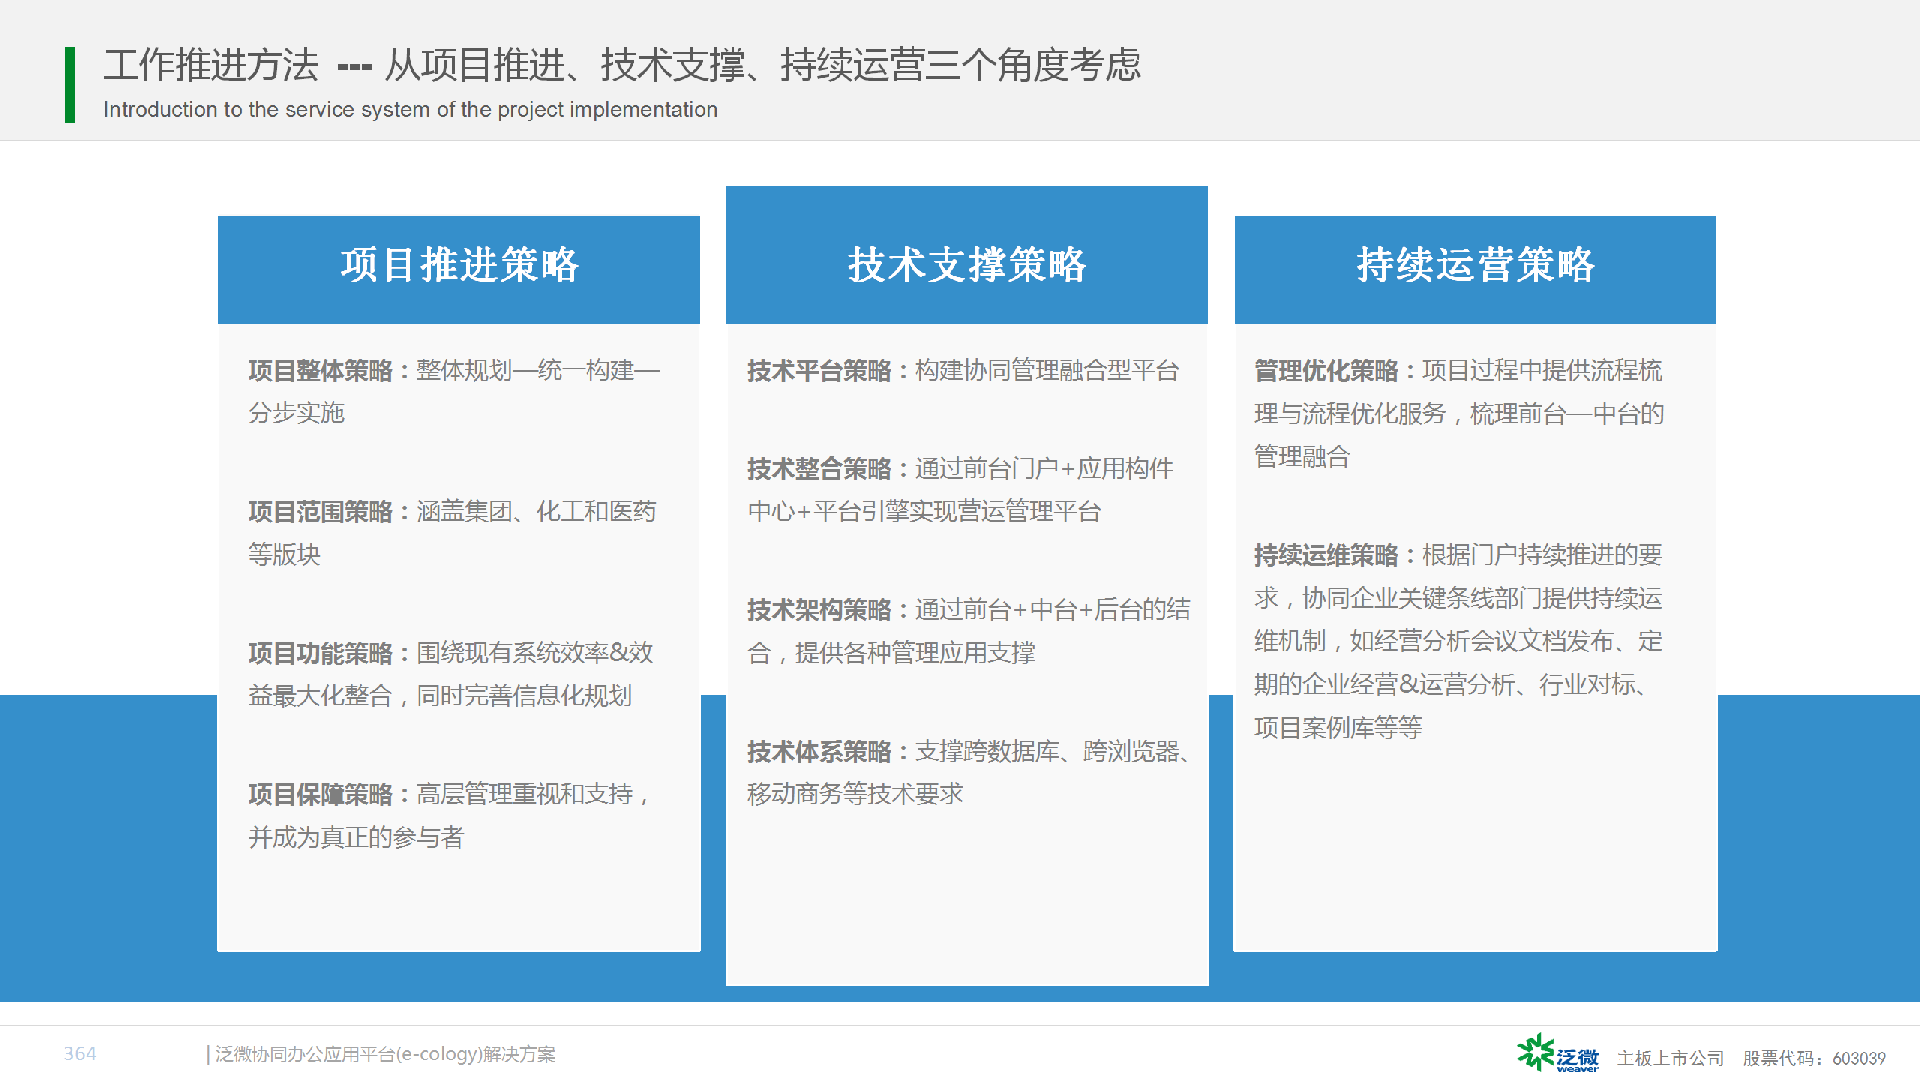Click the English subtitle 'Introduction to the service system'
1920x1080 pixels.
coord(410,109)
